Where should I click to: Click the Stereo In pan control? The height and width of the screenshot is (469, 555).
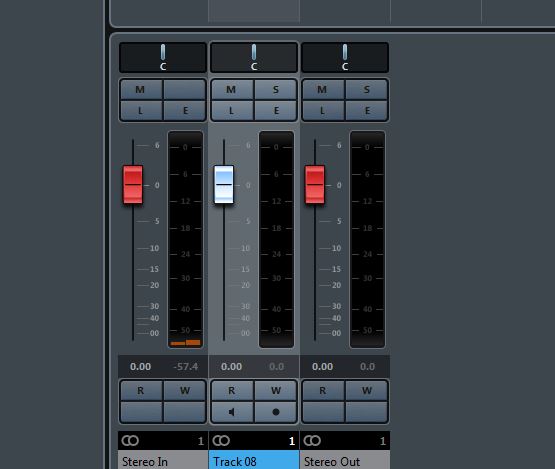coord(163,57)
